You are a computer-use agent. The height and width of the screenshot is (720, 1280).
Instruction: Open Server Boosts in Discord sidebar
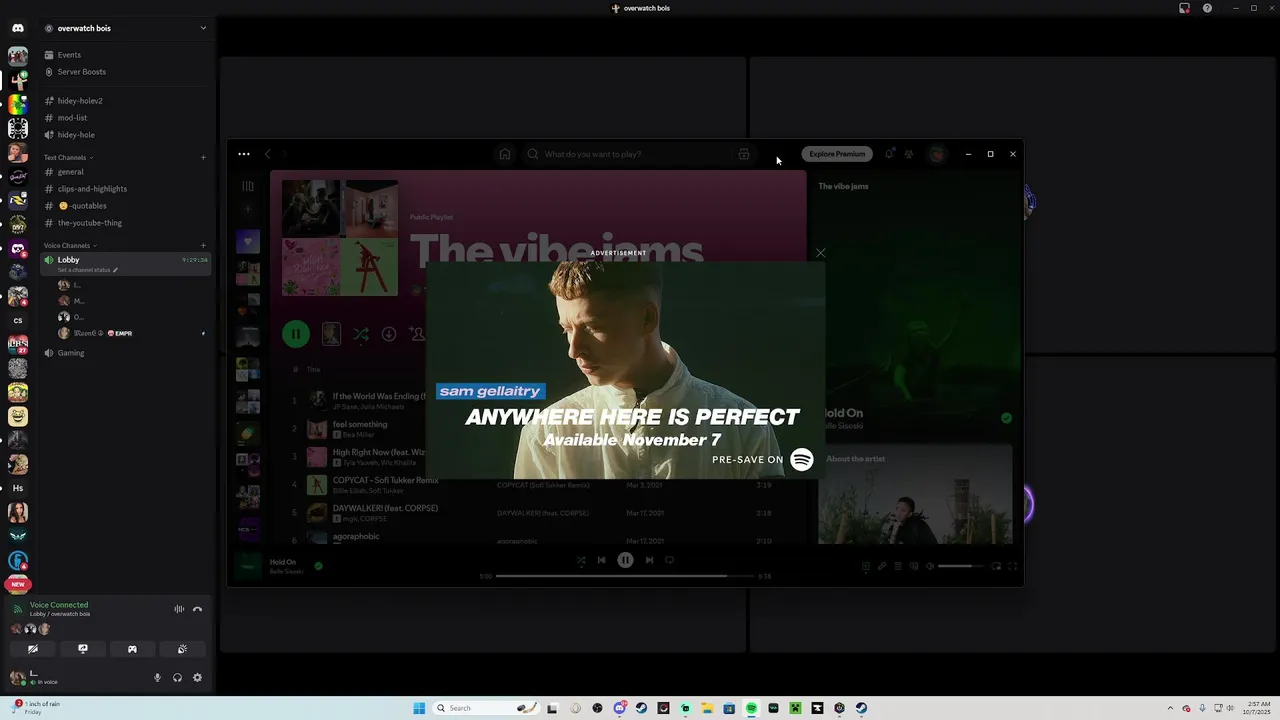81,72
